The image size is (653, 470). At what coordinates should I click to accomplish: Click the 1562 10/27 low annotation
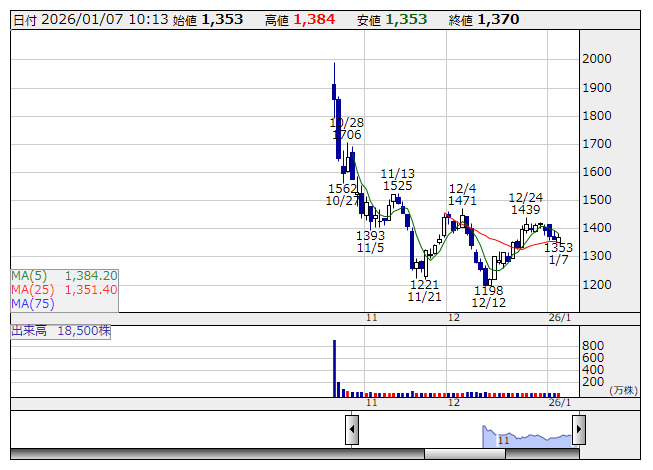[x=342, y=195]
